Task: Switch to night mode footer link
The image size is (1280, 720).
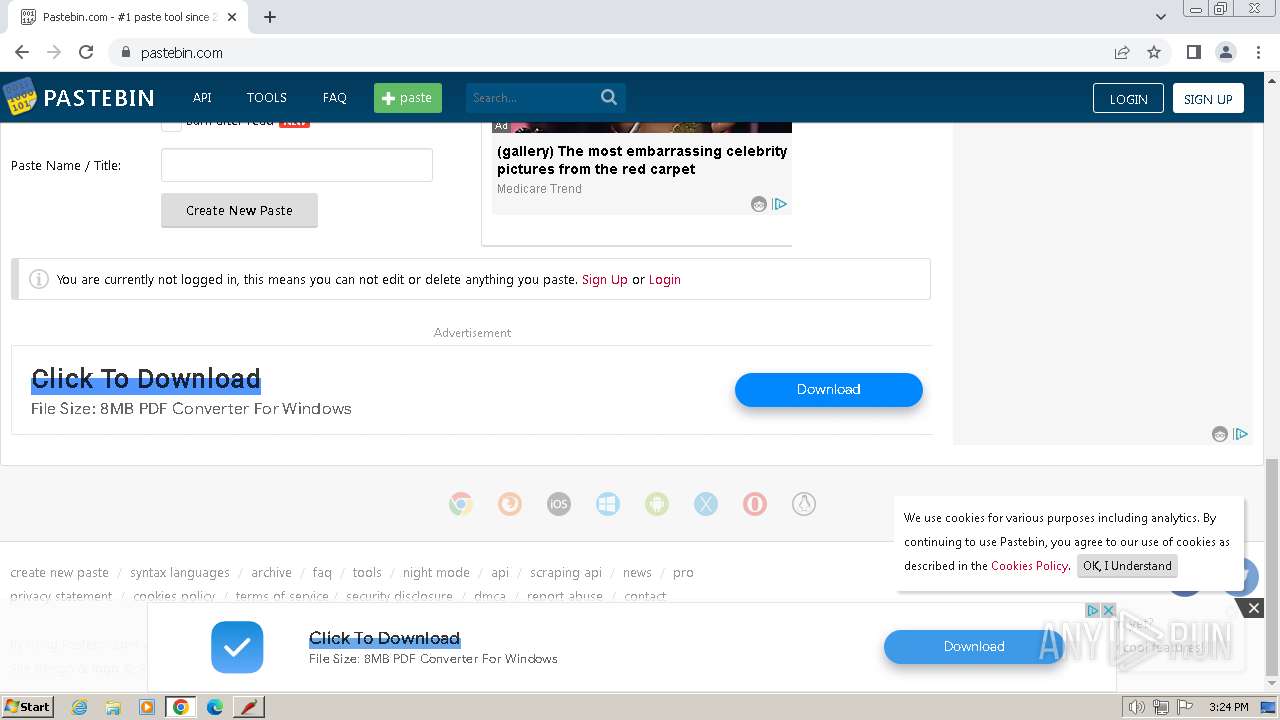Action: tap(436, 572)
